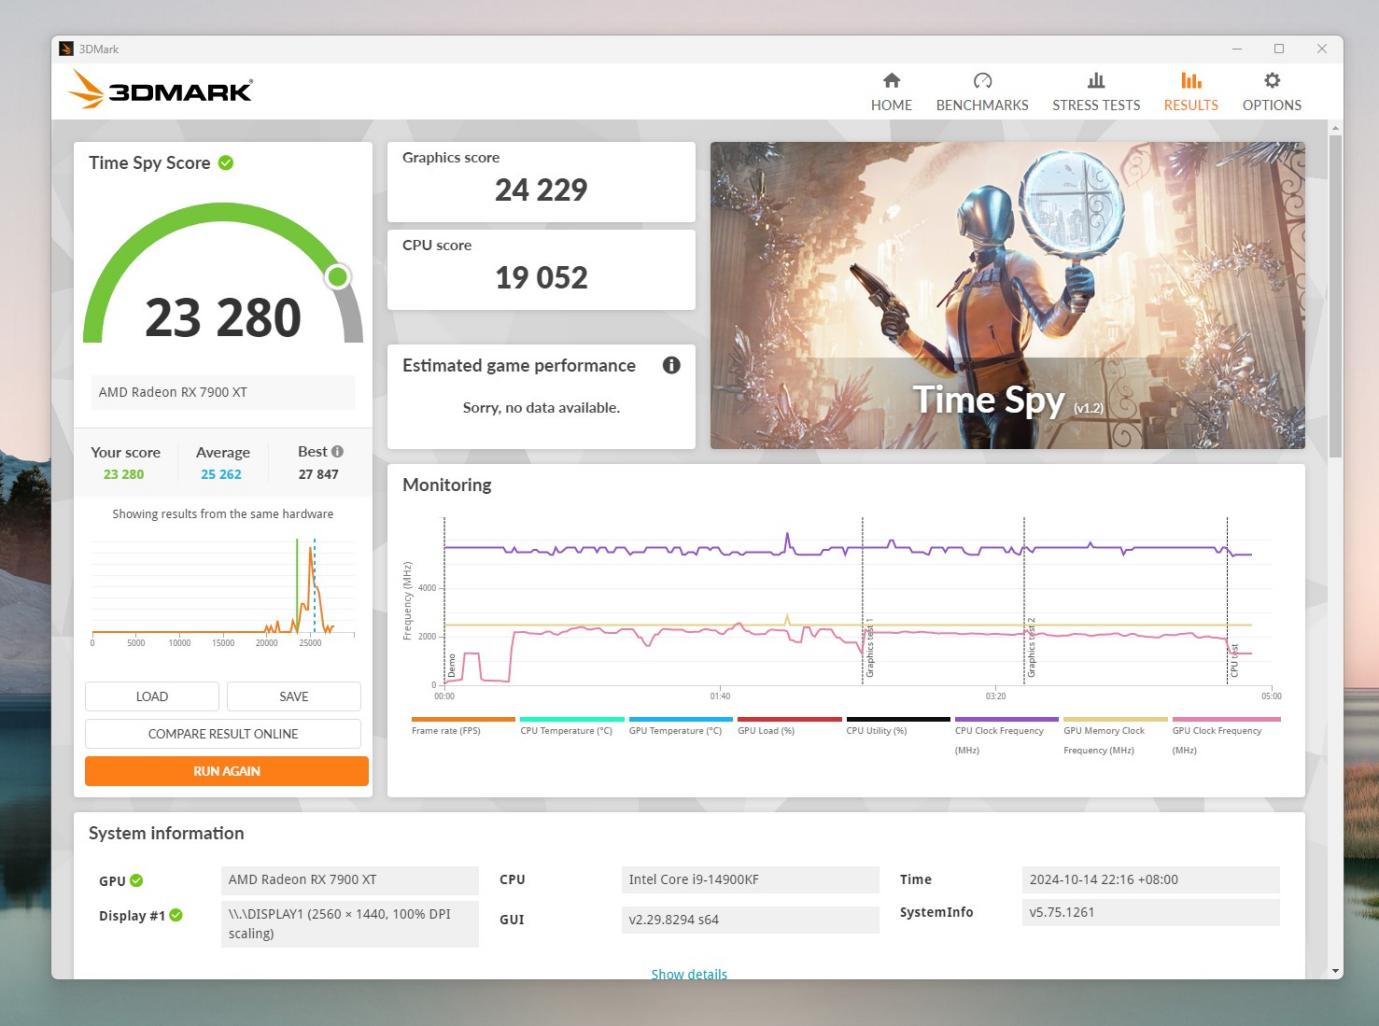
Task: Click the Graphics test 1 marker in chart
Action: [869, 648]
